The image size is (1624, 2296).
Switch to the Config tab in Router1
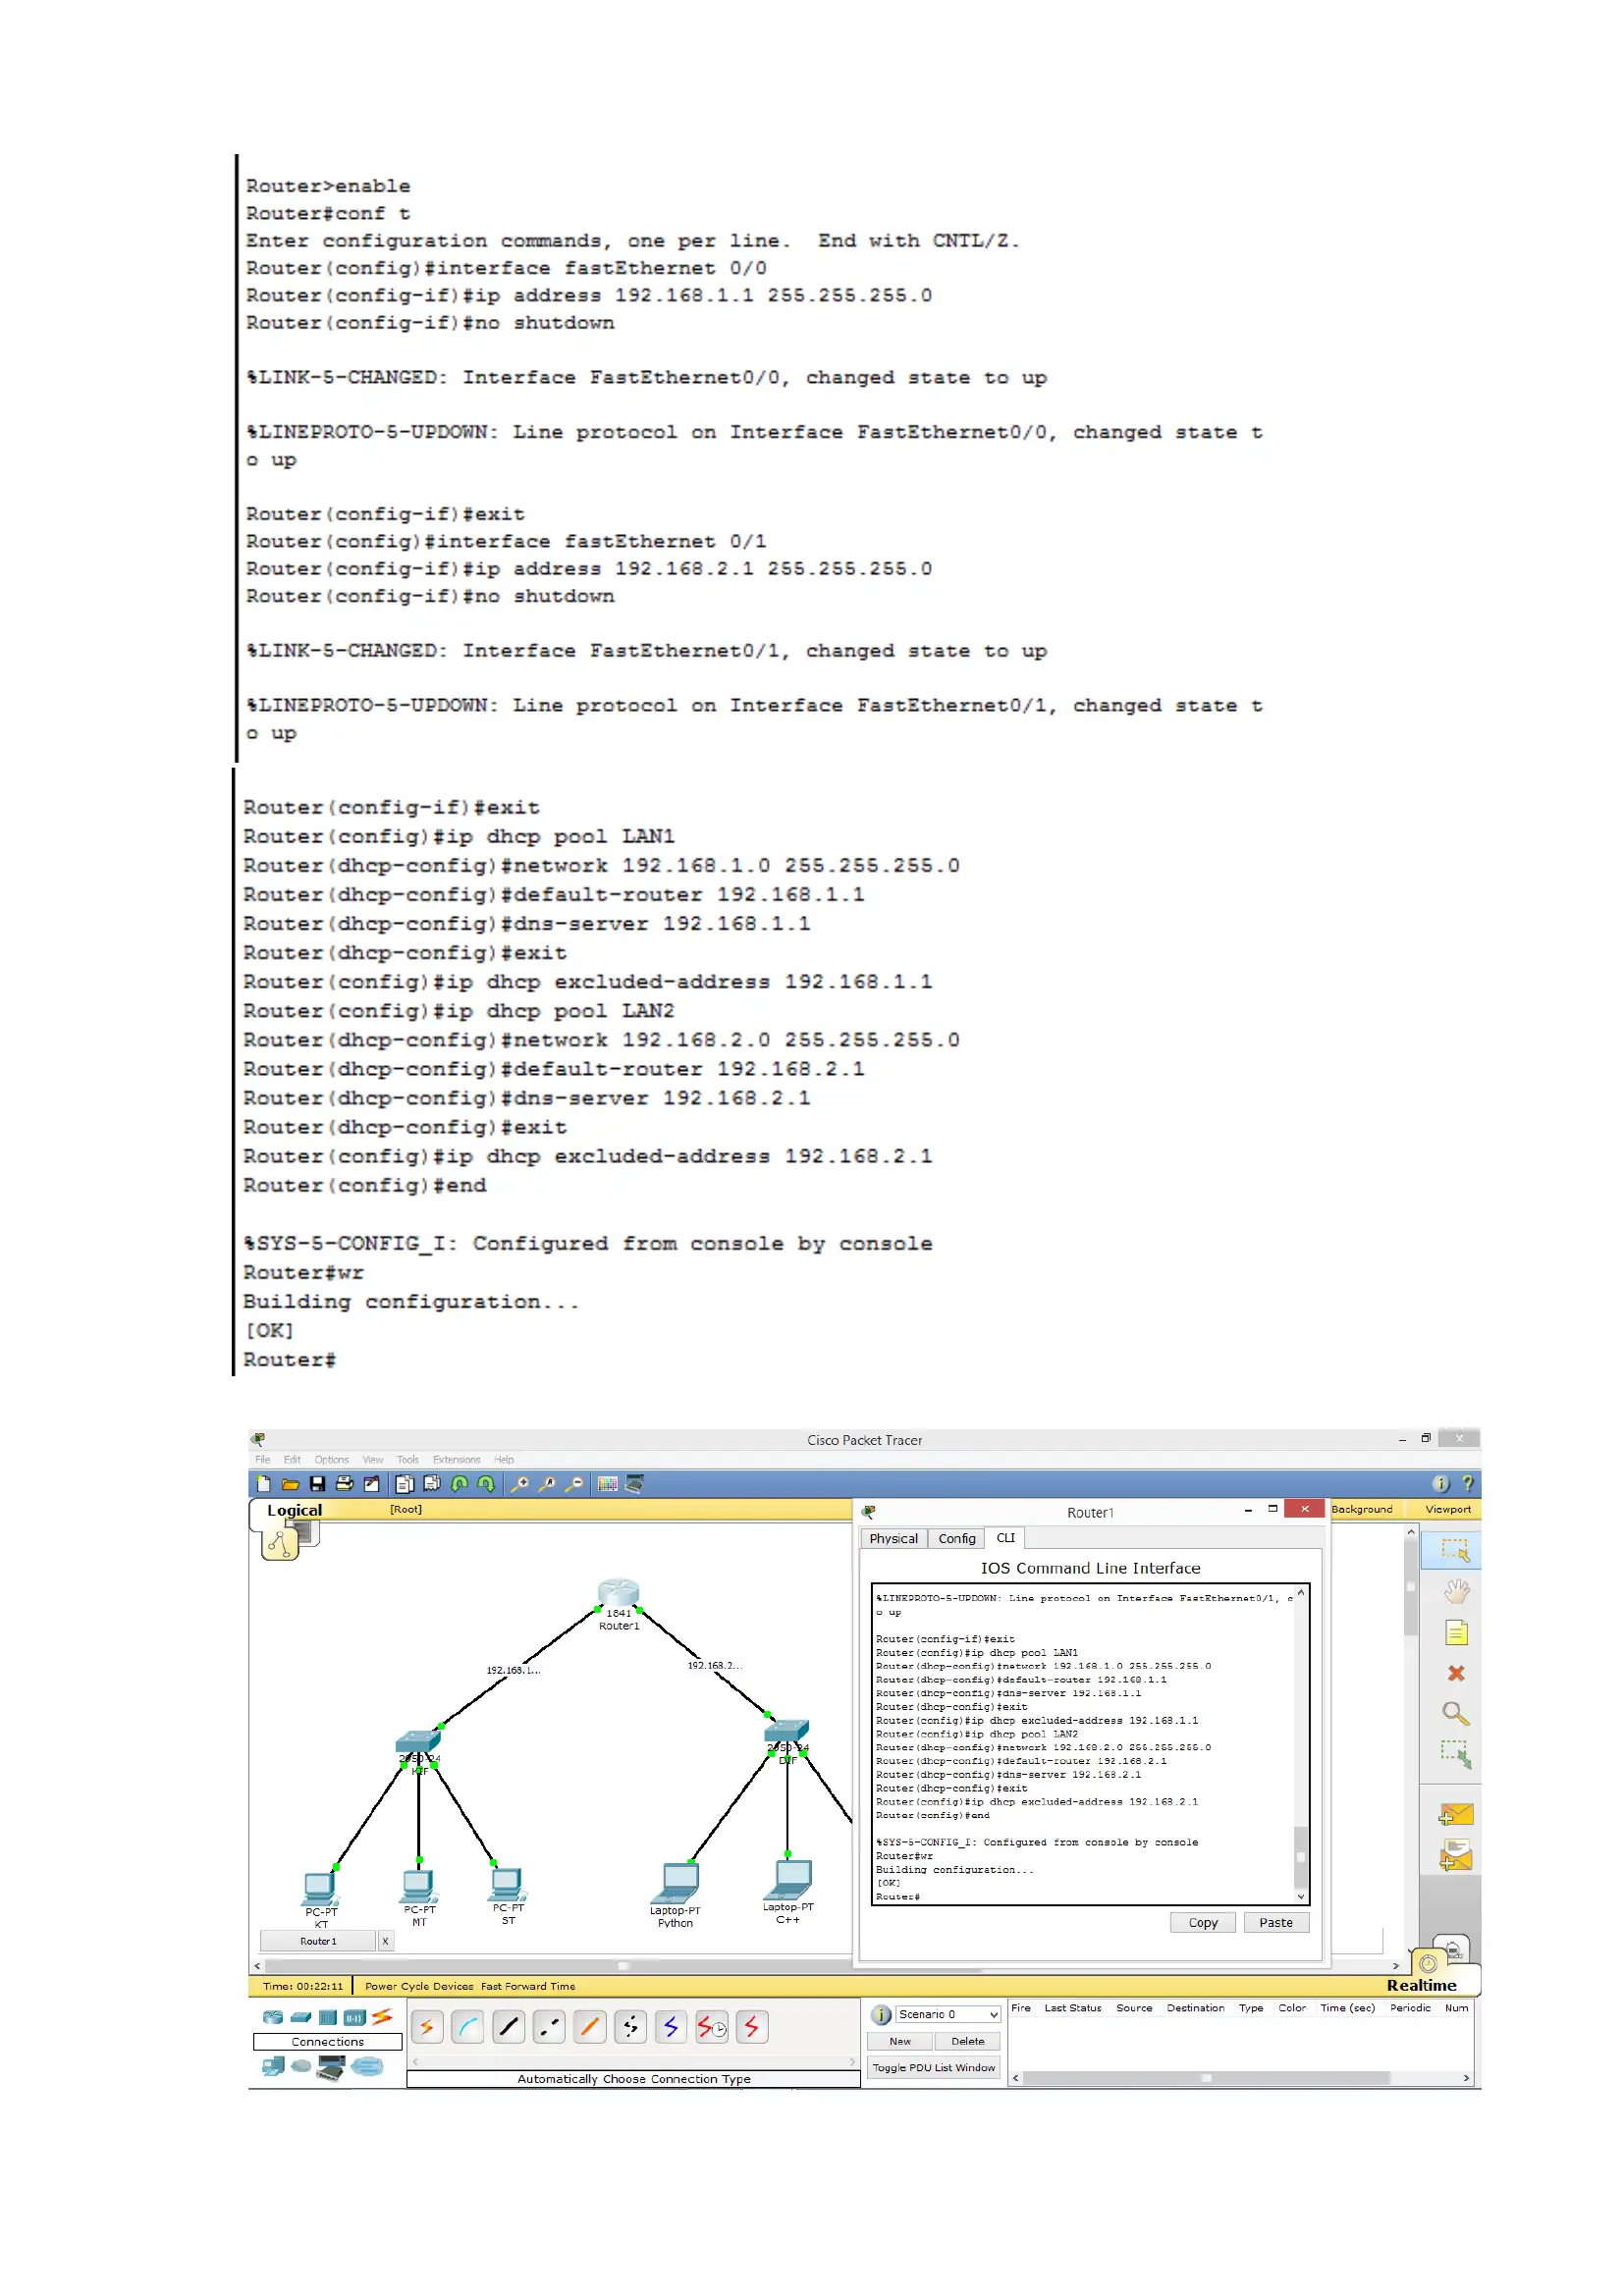click(957, 1538)
